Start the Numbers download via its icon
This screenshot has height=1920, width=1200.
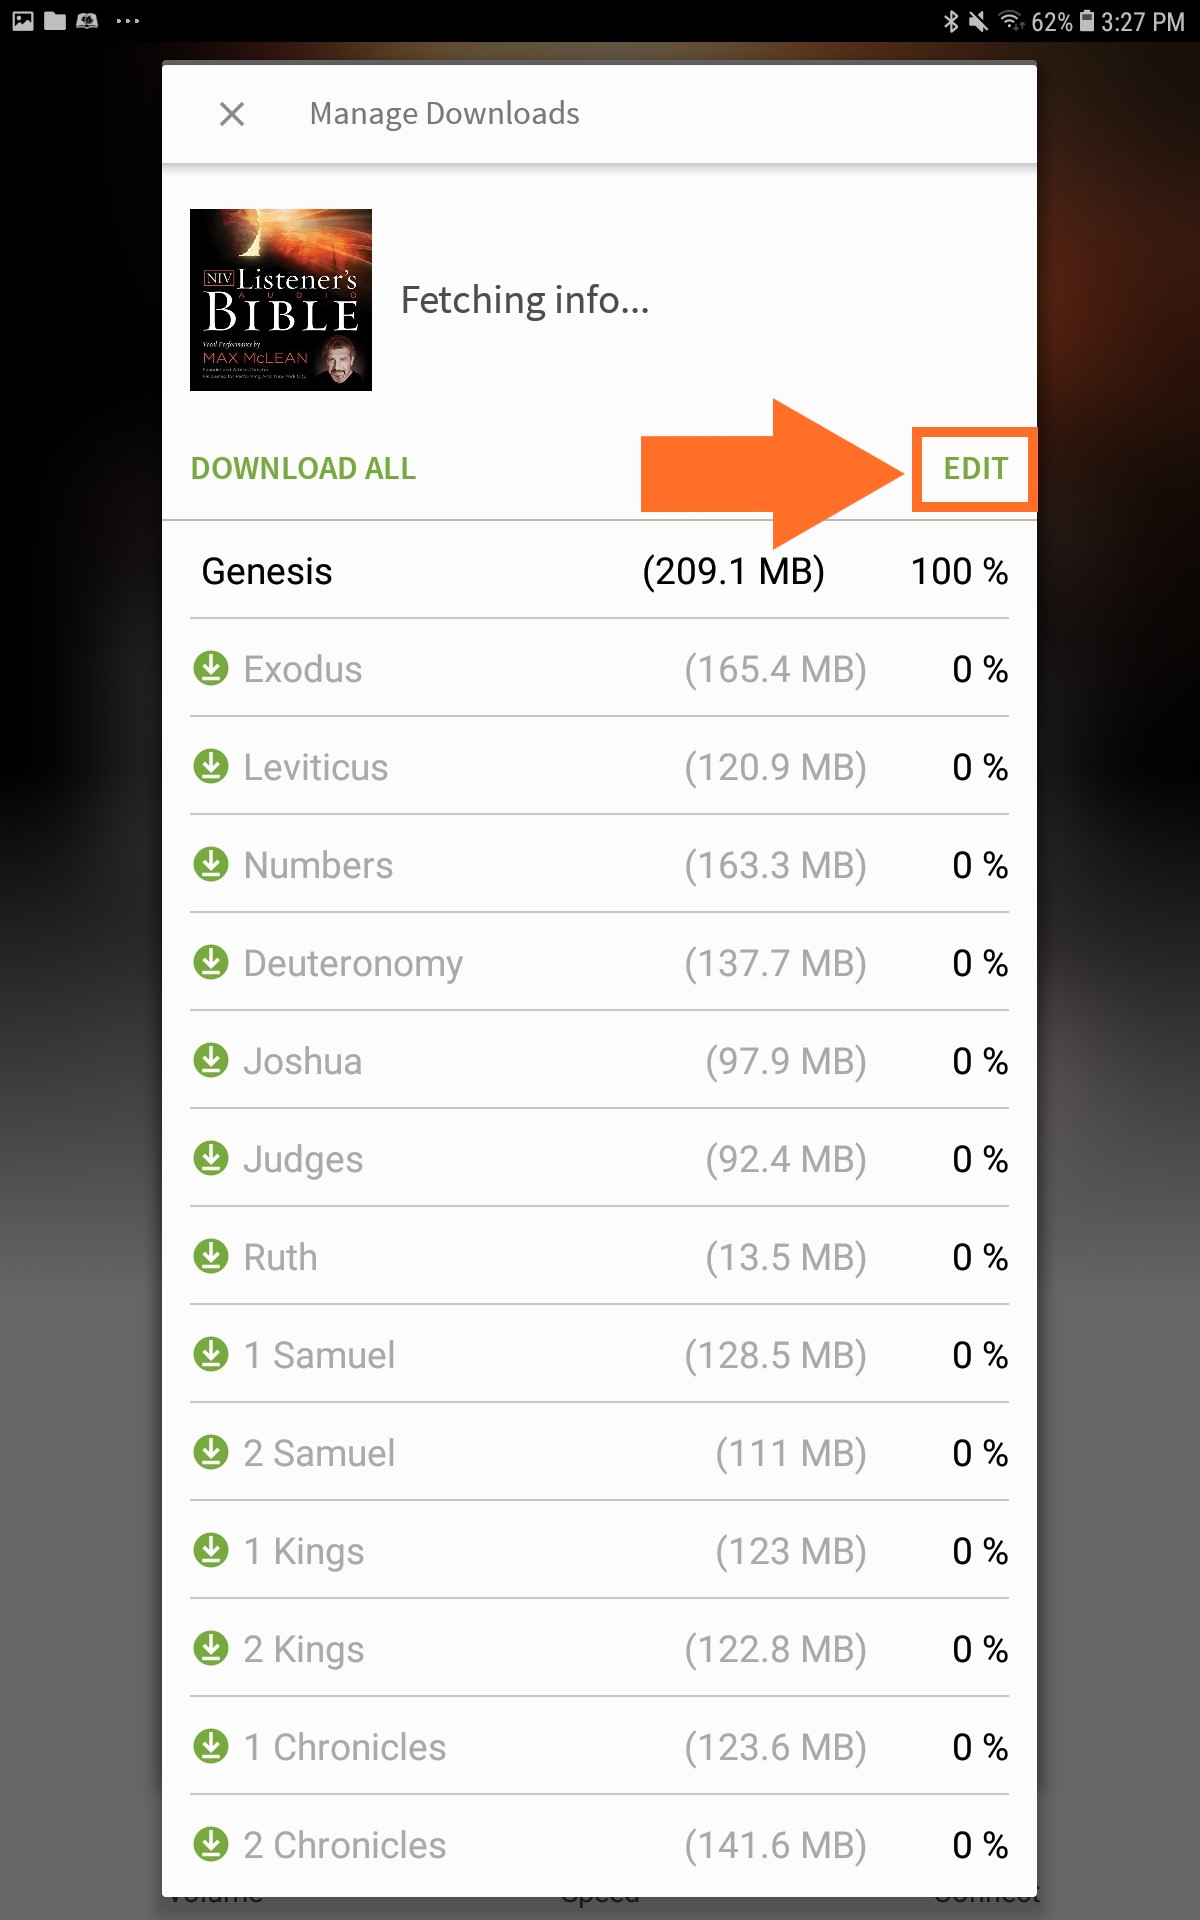211,864
